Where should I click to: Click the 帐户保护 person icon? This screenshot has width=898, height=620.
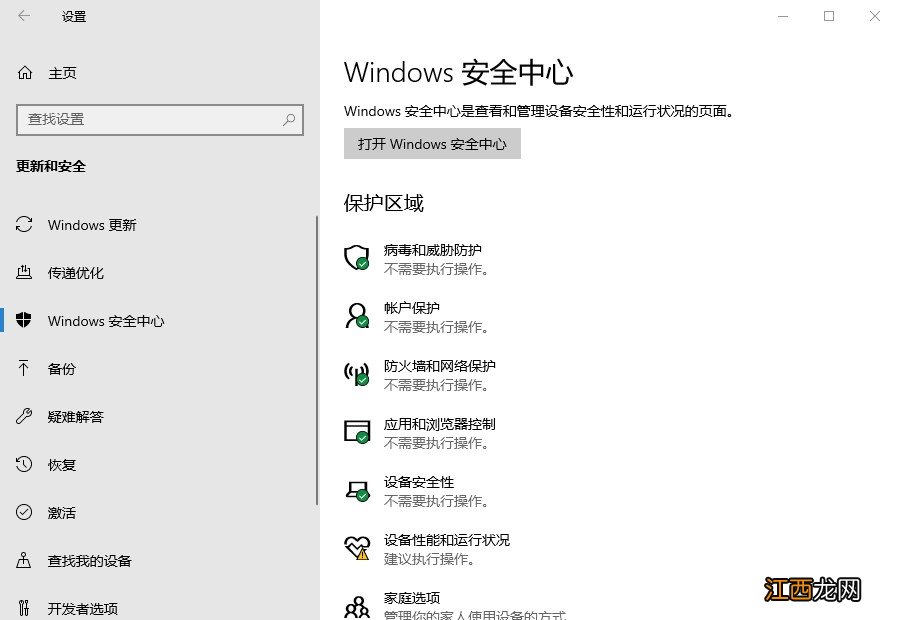pyautogui.click(x=357, y=315)
